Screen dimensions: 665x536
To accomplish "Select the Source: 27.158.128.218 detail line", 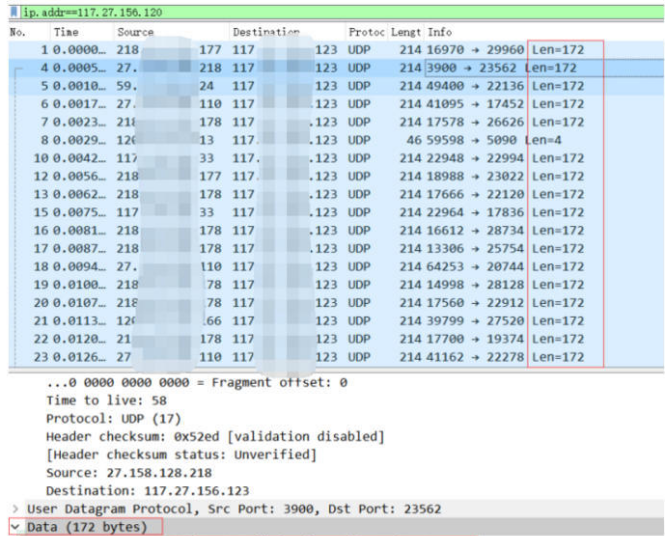I will point(129,472).
